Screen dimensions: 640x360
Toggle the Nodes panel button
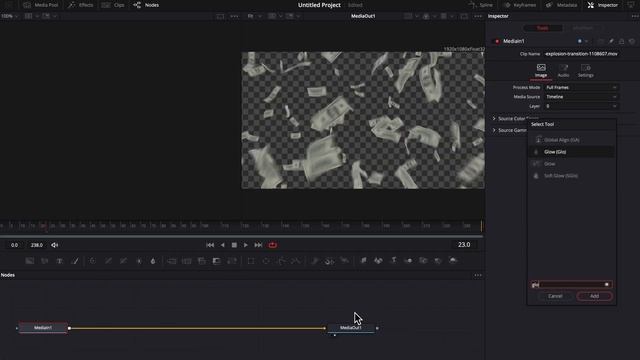[x=146, y=5]
